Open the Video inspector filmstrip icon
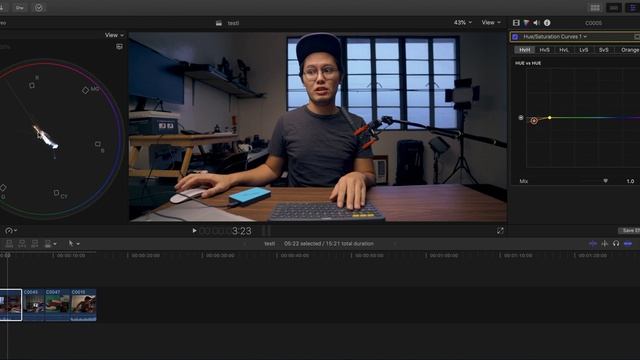Image resolution: width=640 pixels, height=360 pixels. (516, 23)
